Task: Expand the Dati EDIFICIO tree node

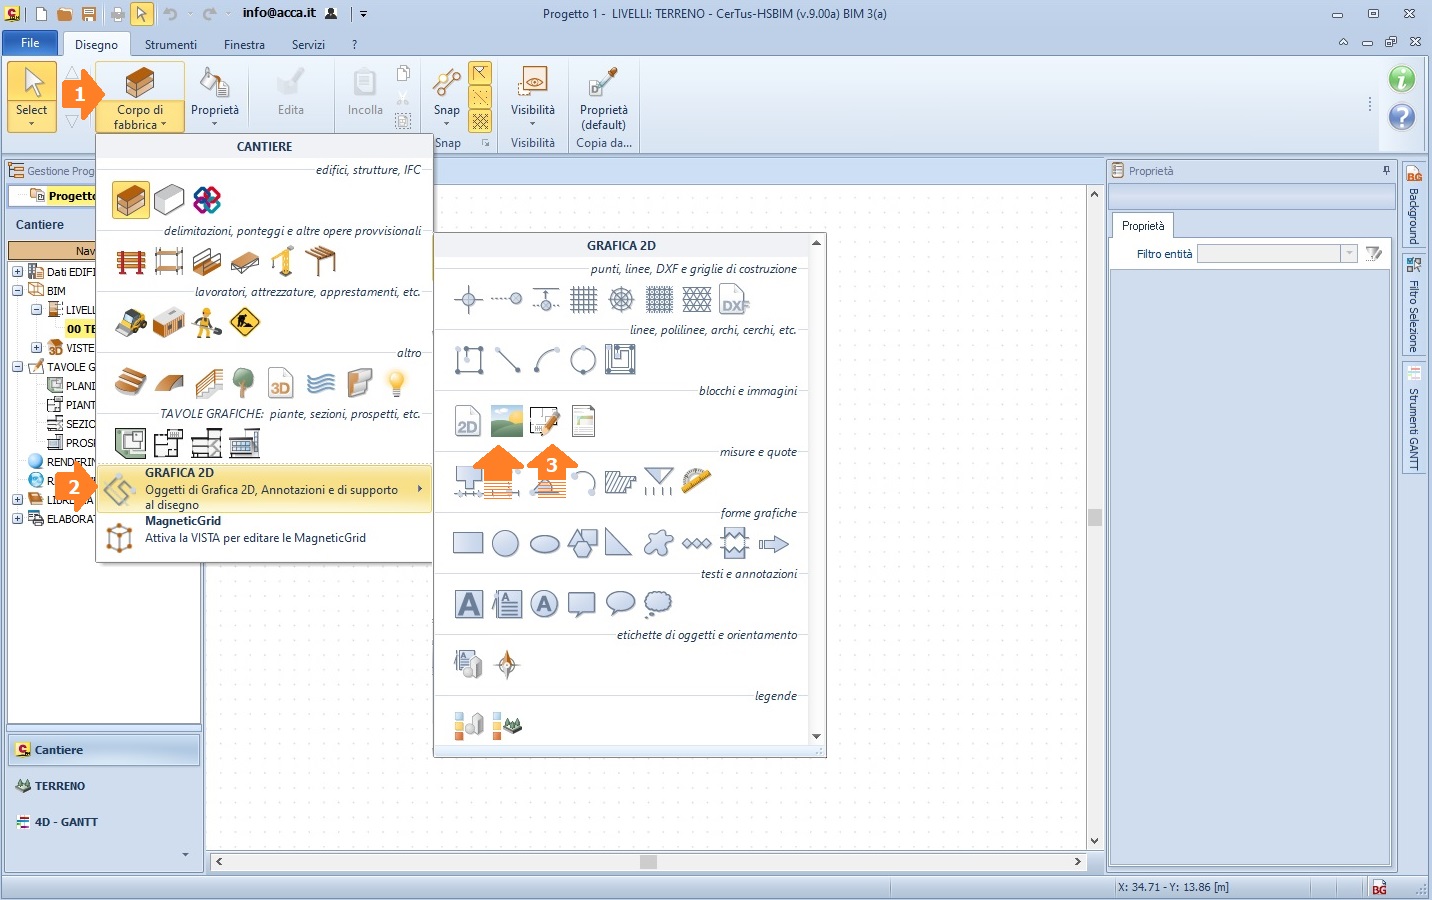Action: coord(17,272)
